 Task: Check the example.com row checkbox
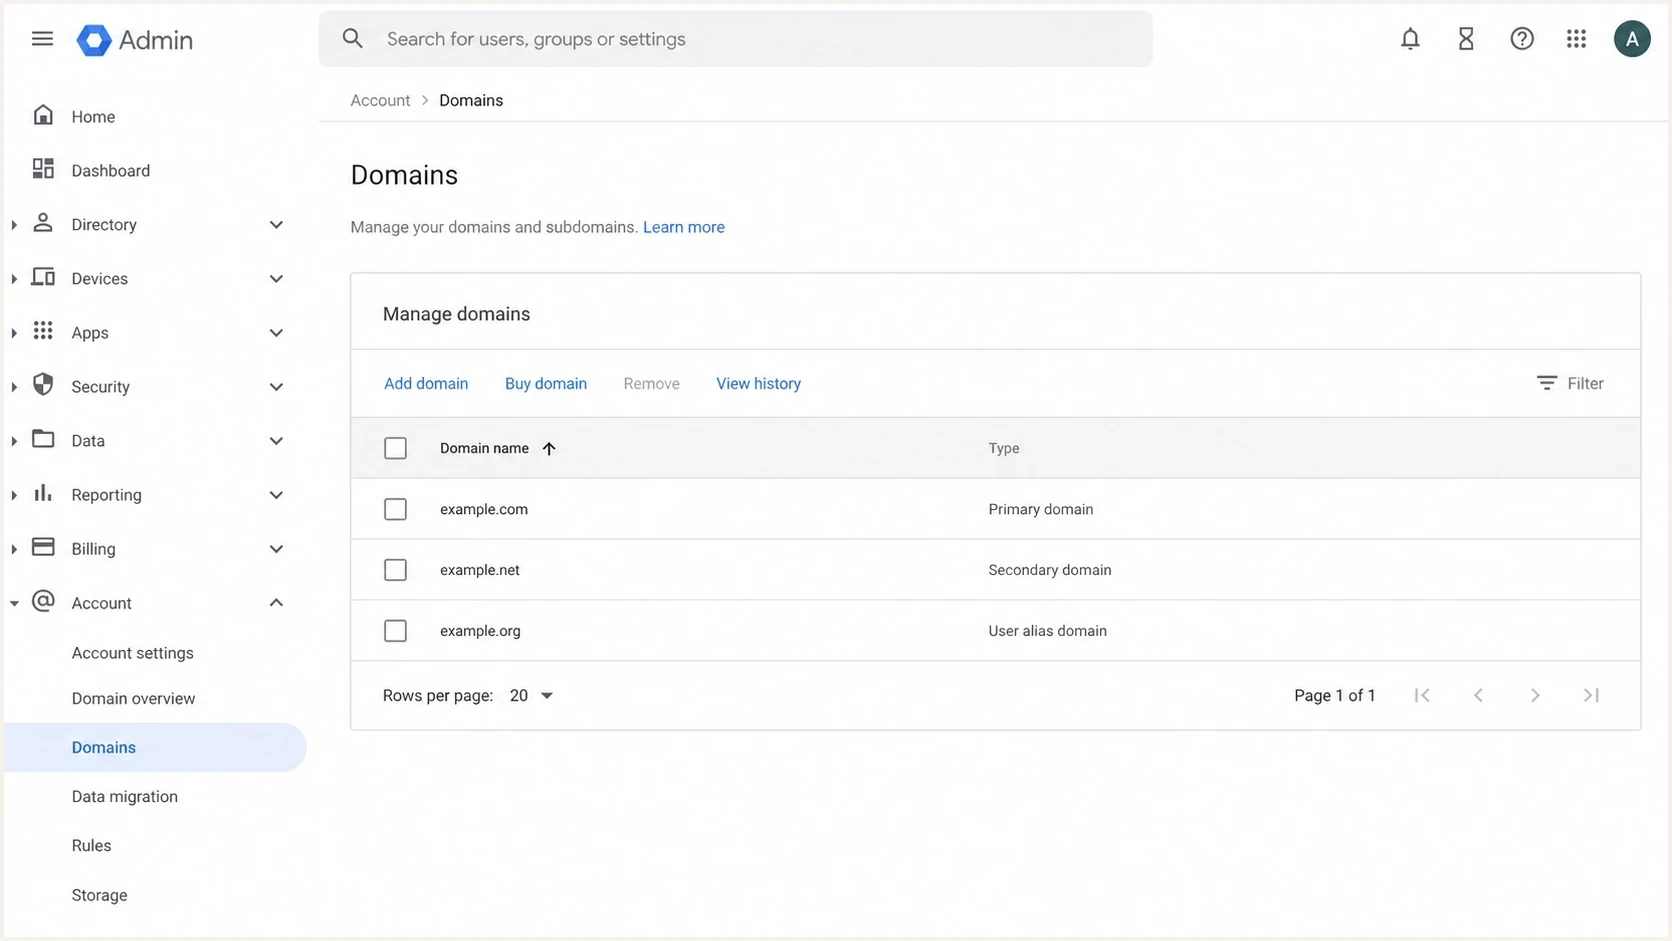tap(395, 509)
